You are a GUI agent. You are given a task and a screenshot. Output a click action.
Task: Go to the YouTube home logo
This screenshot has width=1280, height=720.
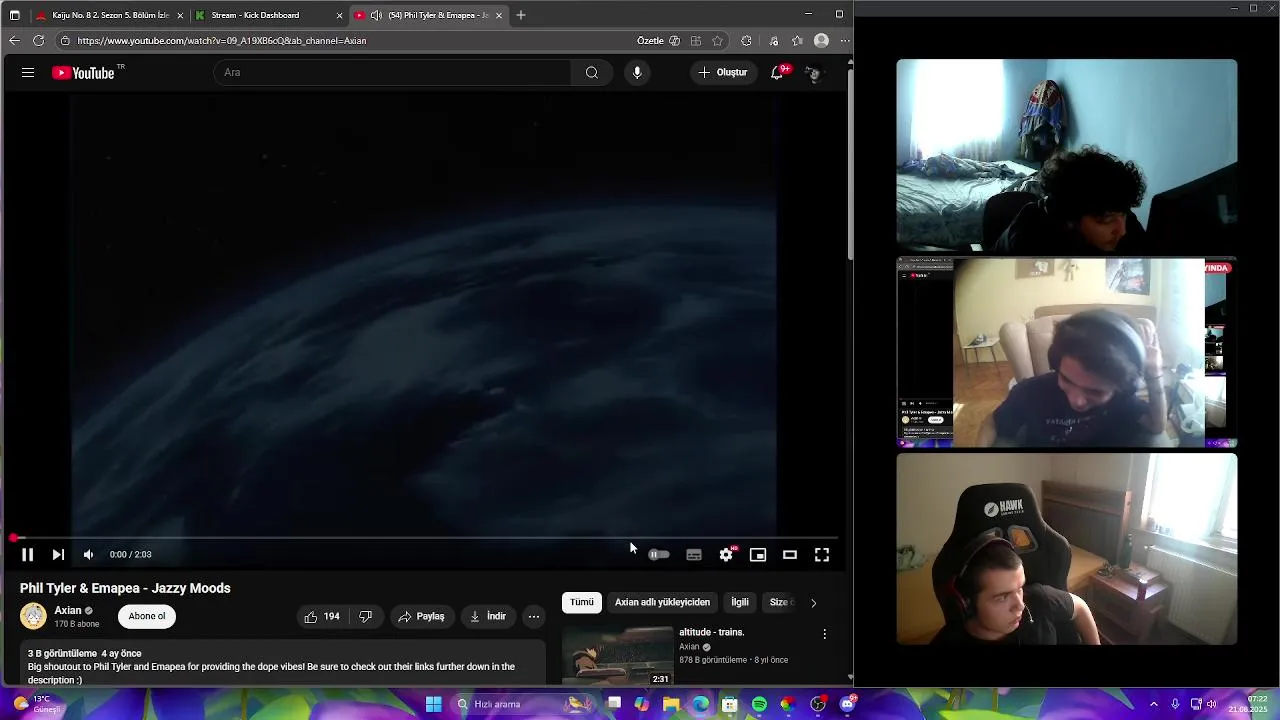point(84,72)
